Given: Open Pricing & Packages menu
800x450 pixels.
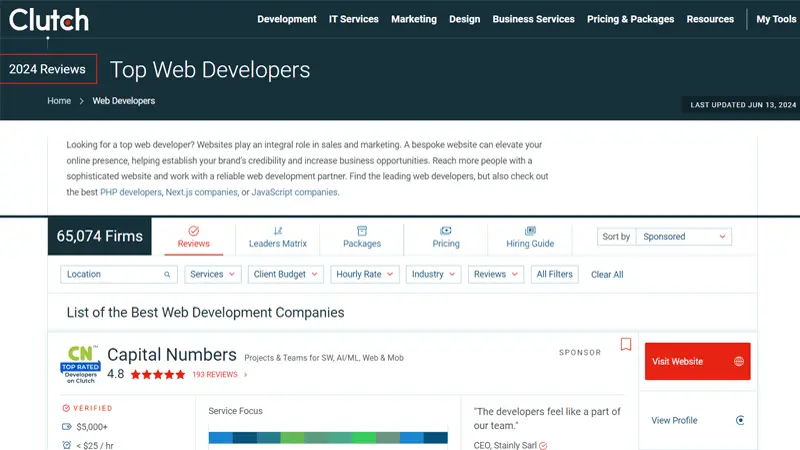Looking at the screenshot, I should tap(630, 19).
